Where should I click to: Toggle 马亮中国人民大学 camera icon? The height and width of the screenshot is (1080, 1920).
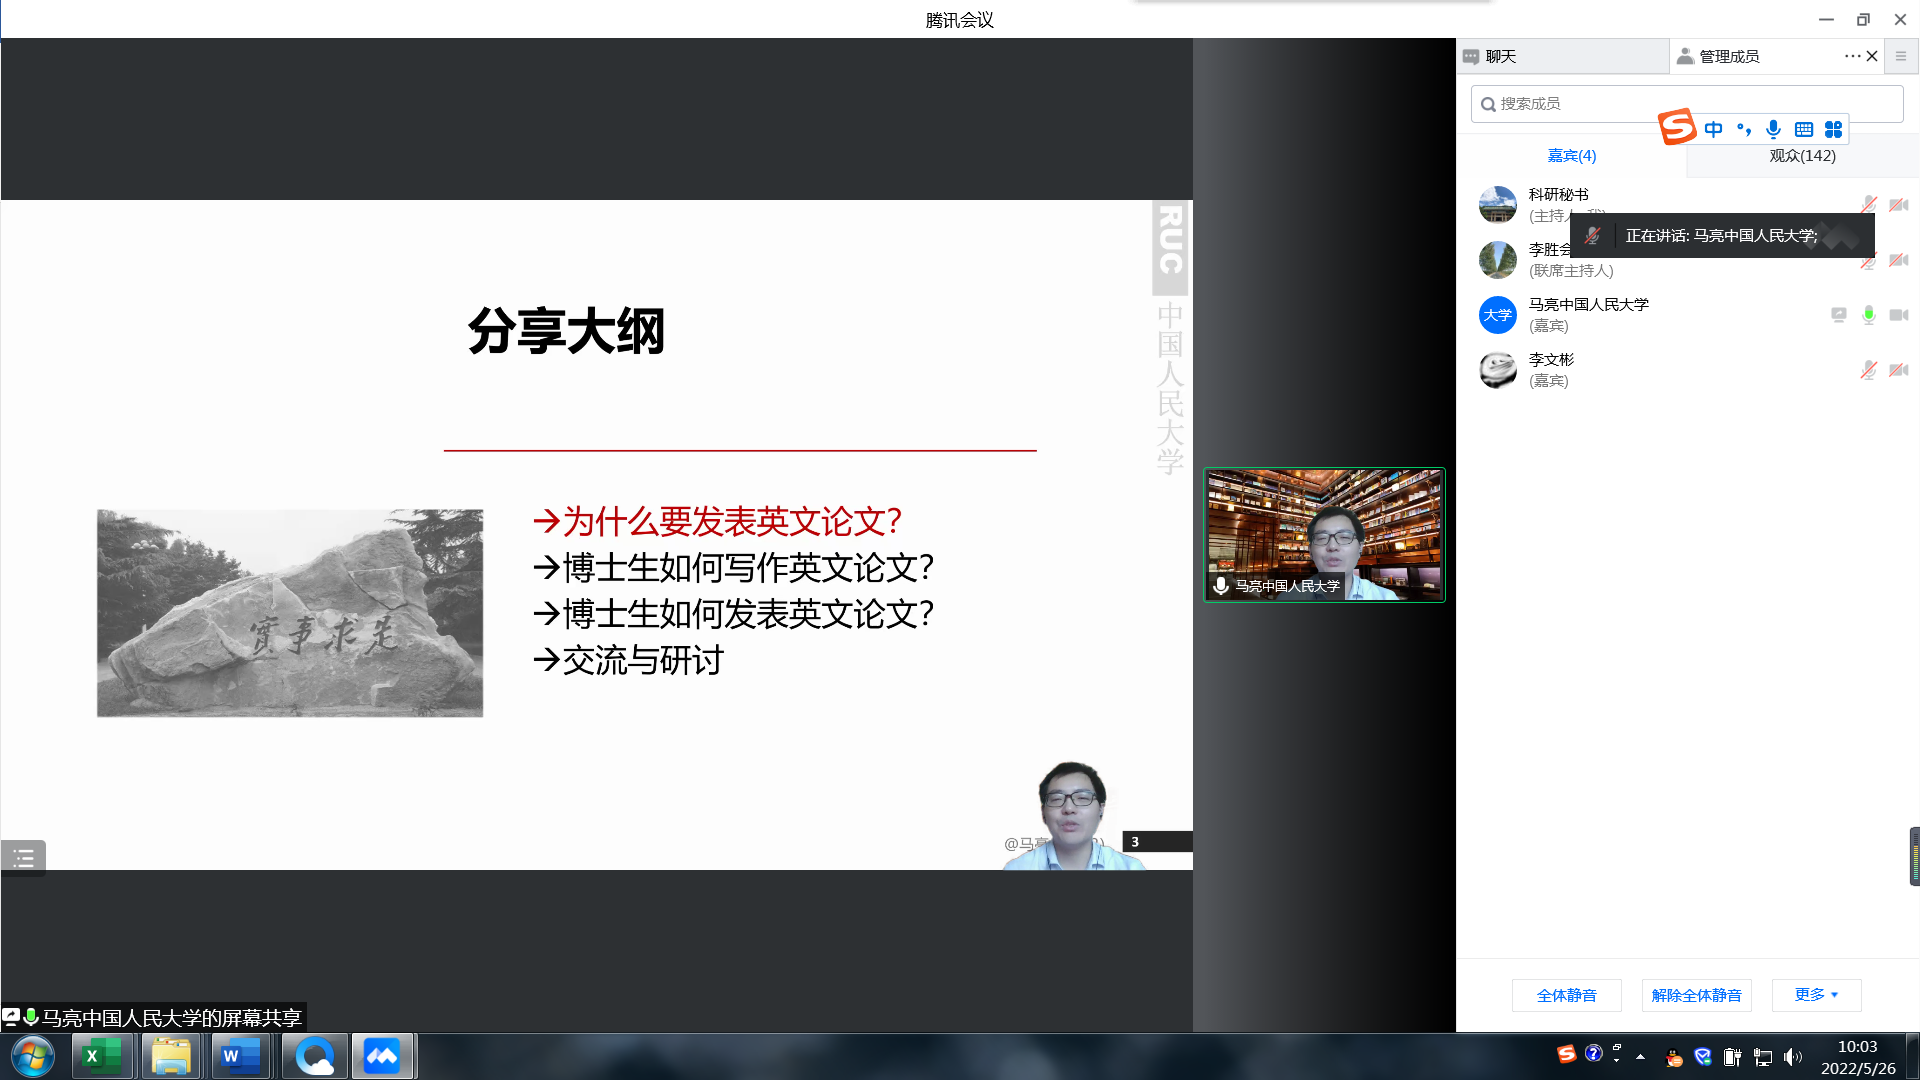pyautogui.click(x=1899, y=315)
